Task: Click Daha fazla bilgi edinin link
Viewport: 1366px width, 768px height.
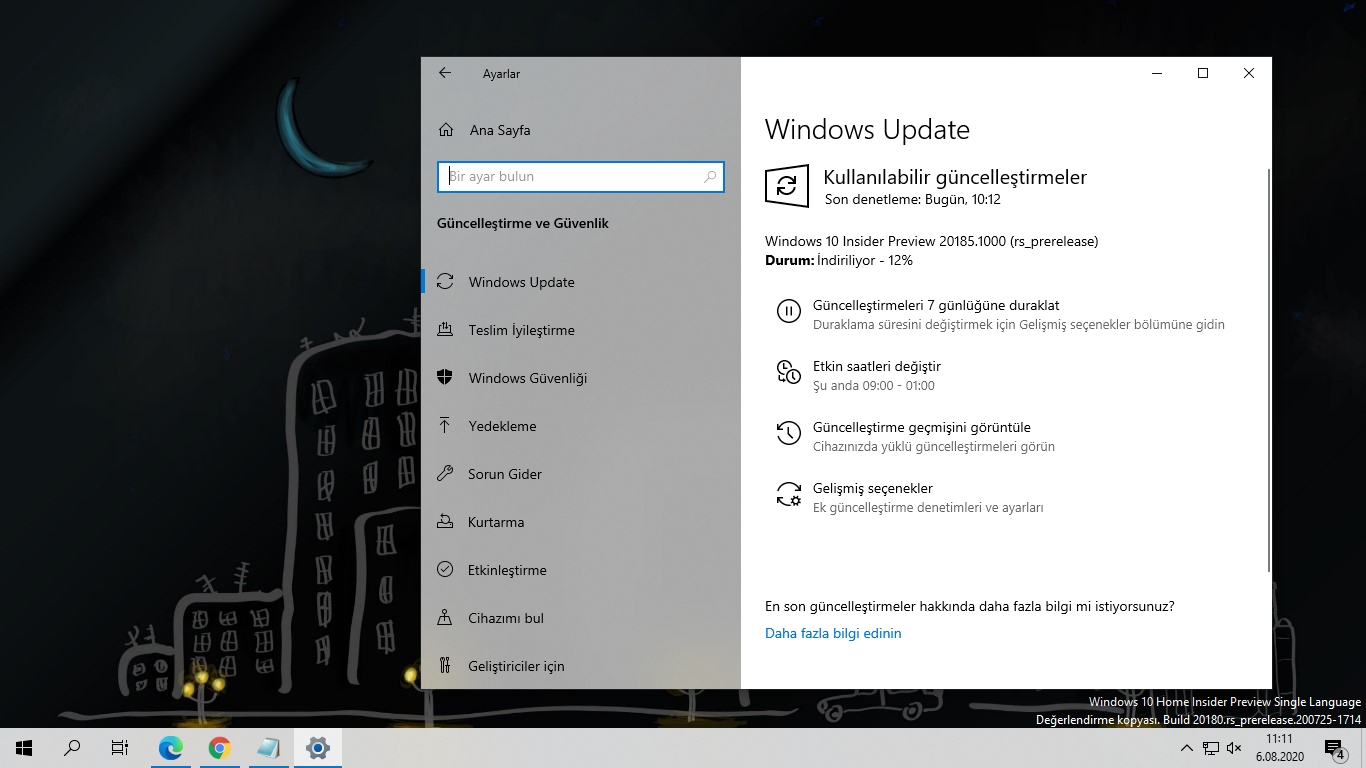Action: point(833,633)
